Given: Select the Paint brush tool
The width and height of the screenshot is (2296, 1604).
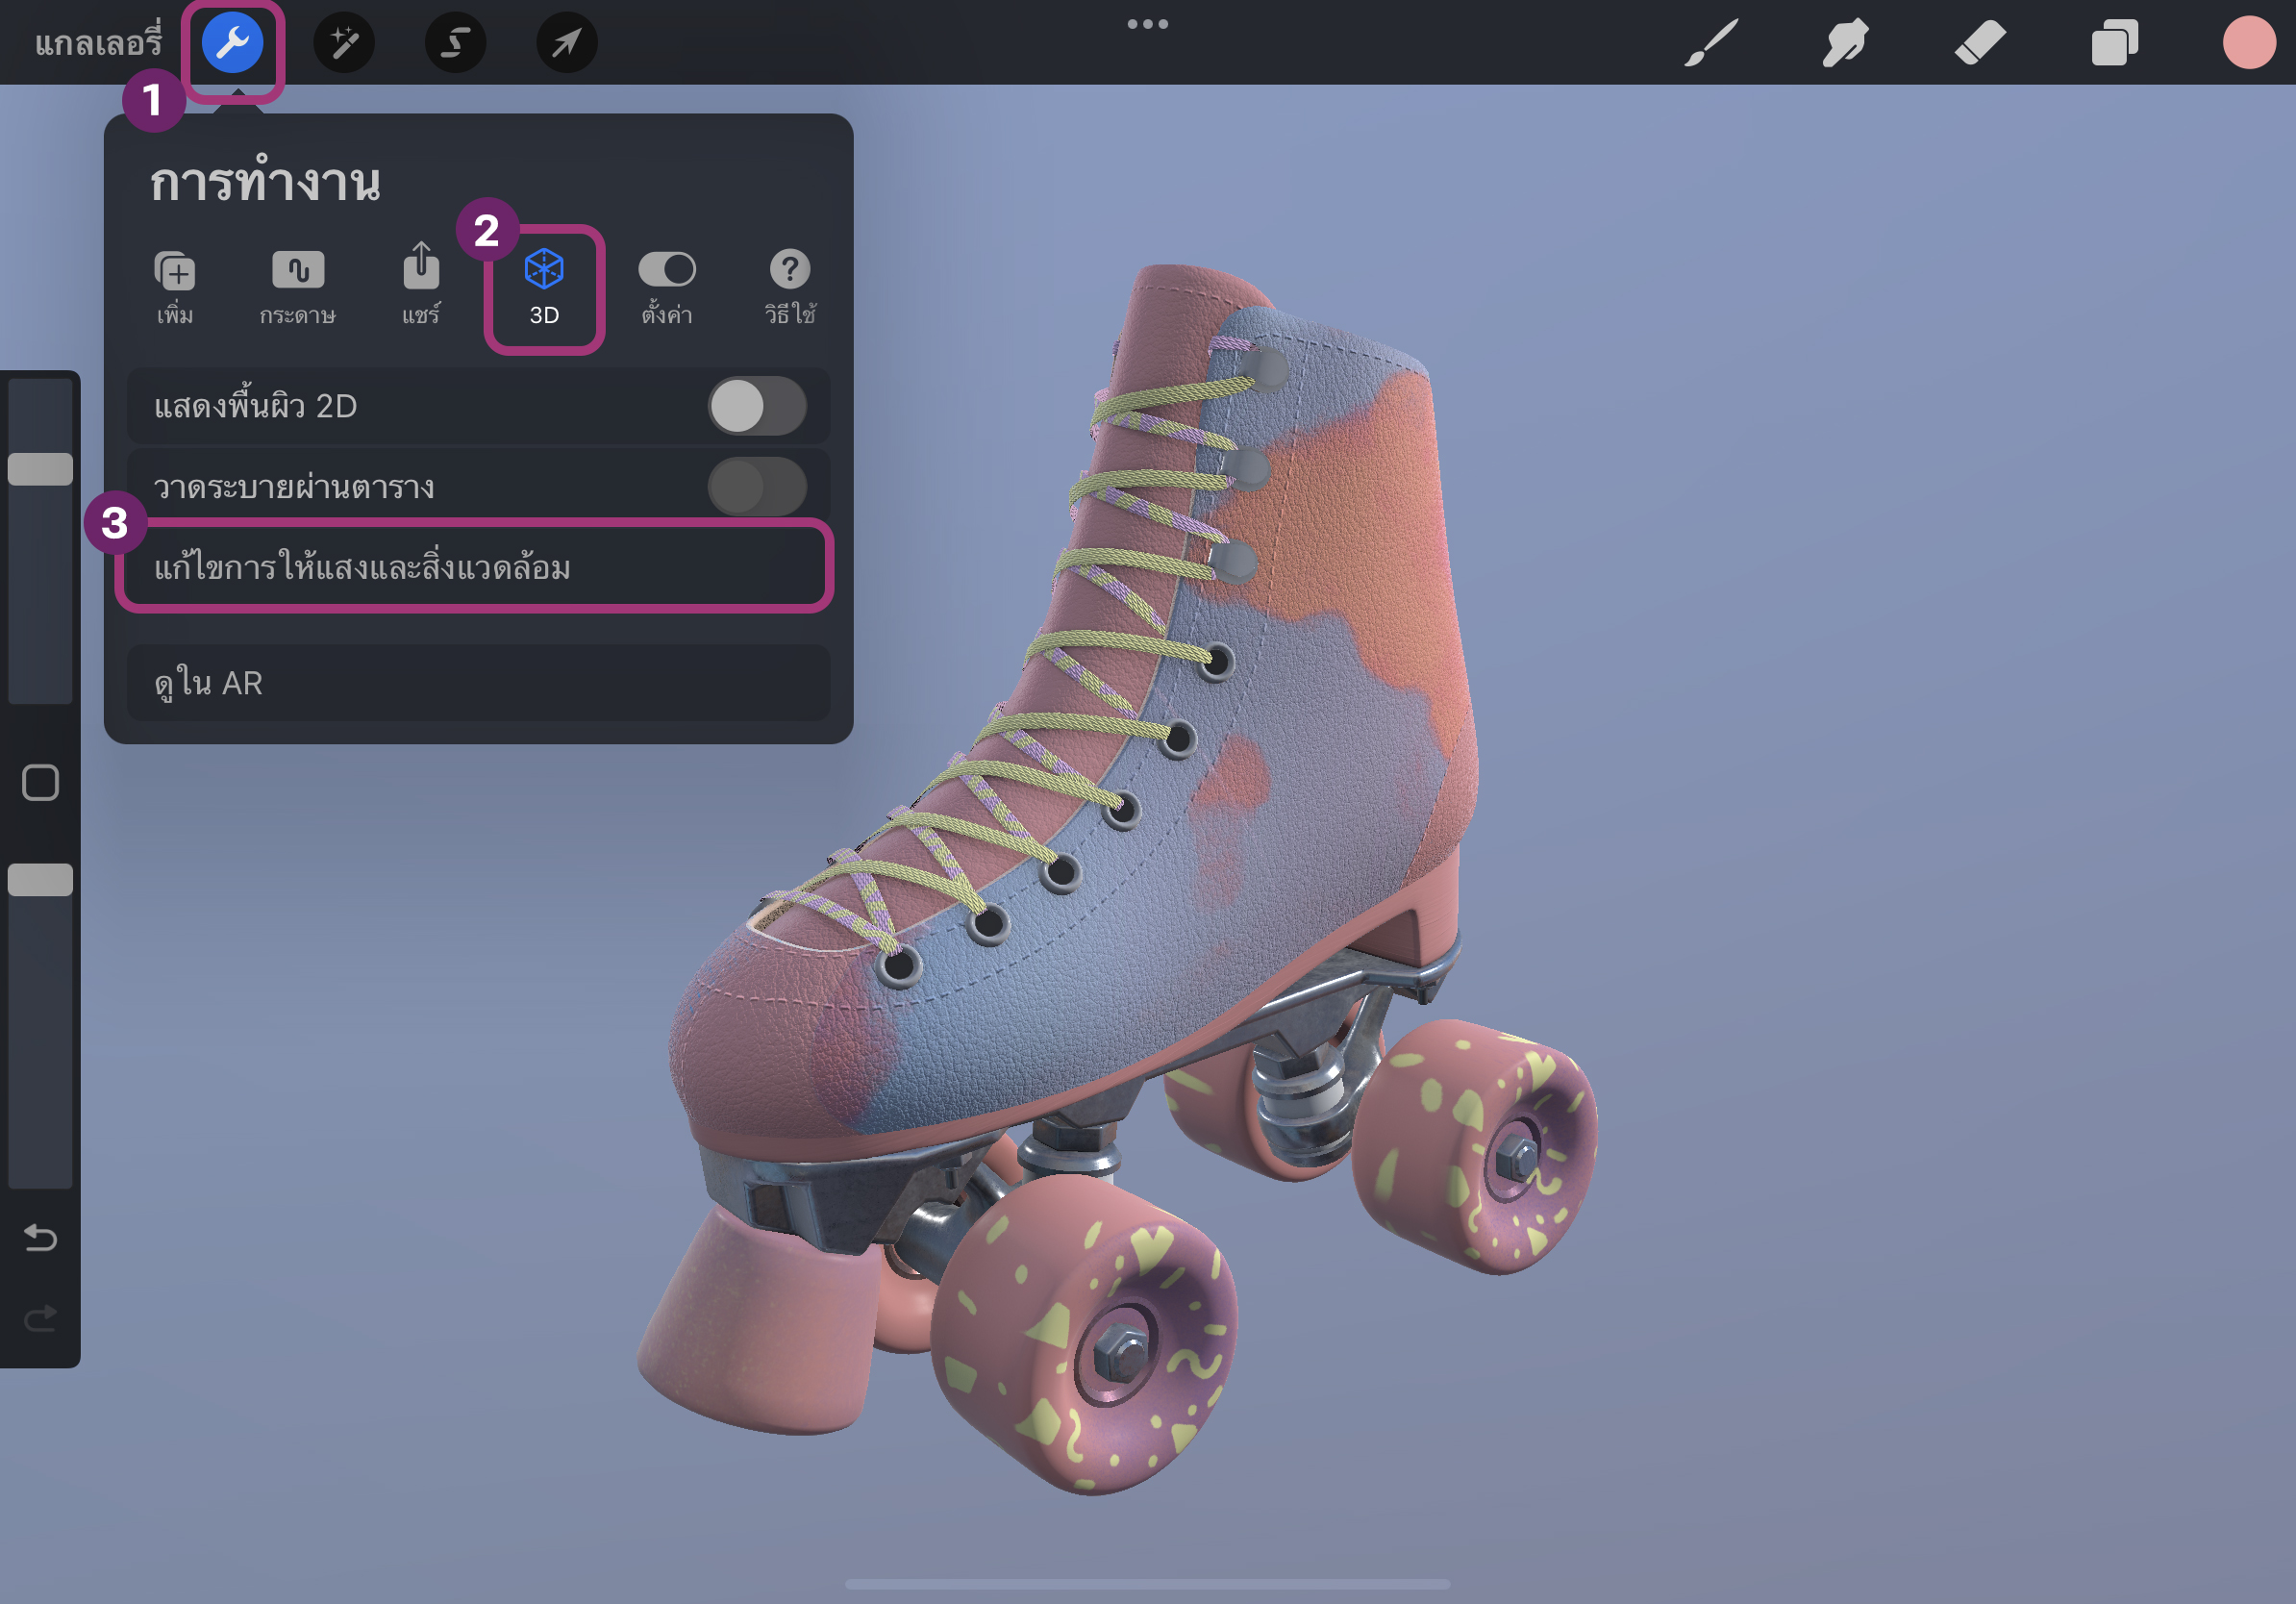Looking at the screenshot, I should pyautogui.click(x=1711, y=43).
